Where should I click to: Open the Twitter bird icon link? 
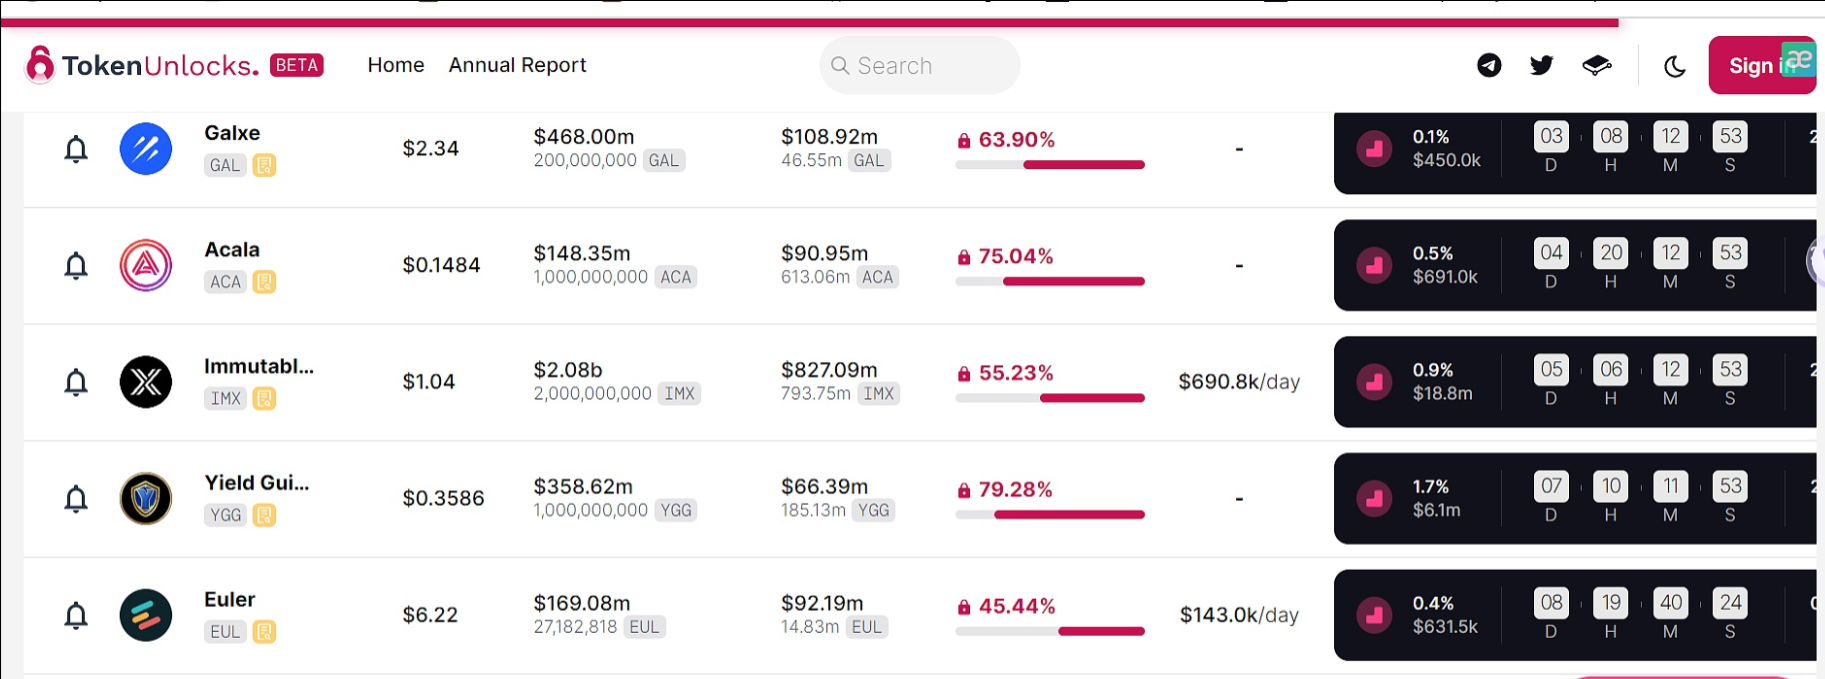pyautogui.click(x=1541, y=65)
